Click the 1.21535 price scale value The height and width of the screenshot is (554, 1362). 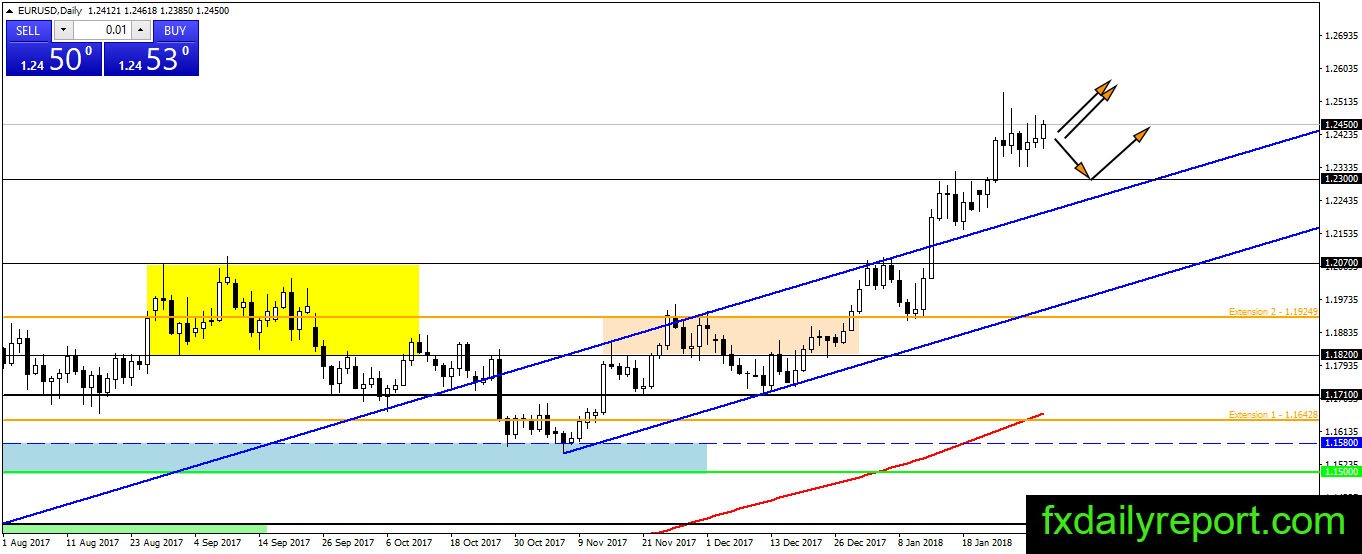[x=1341, y=233]
